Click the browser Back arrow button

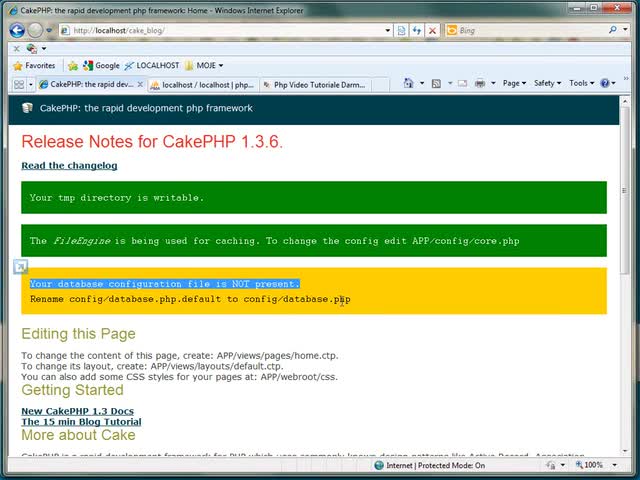click(x=17, y=30)
